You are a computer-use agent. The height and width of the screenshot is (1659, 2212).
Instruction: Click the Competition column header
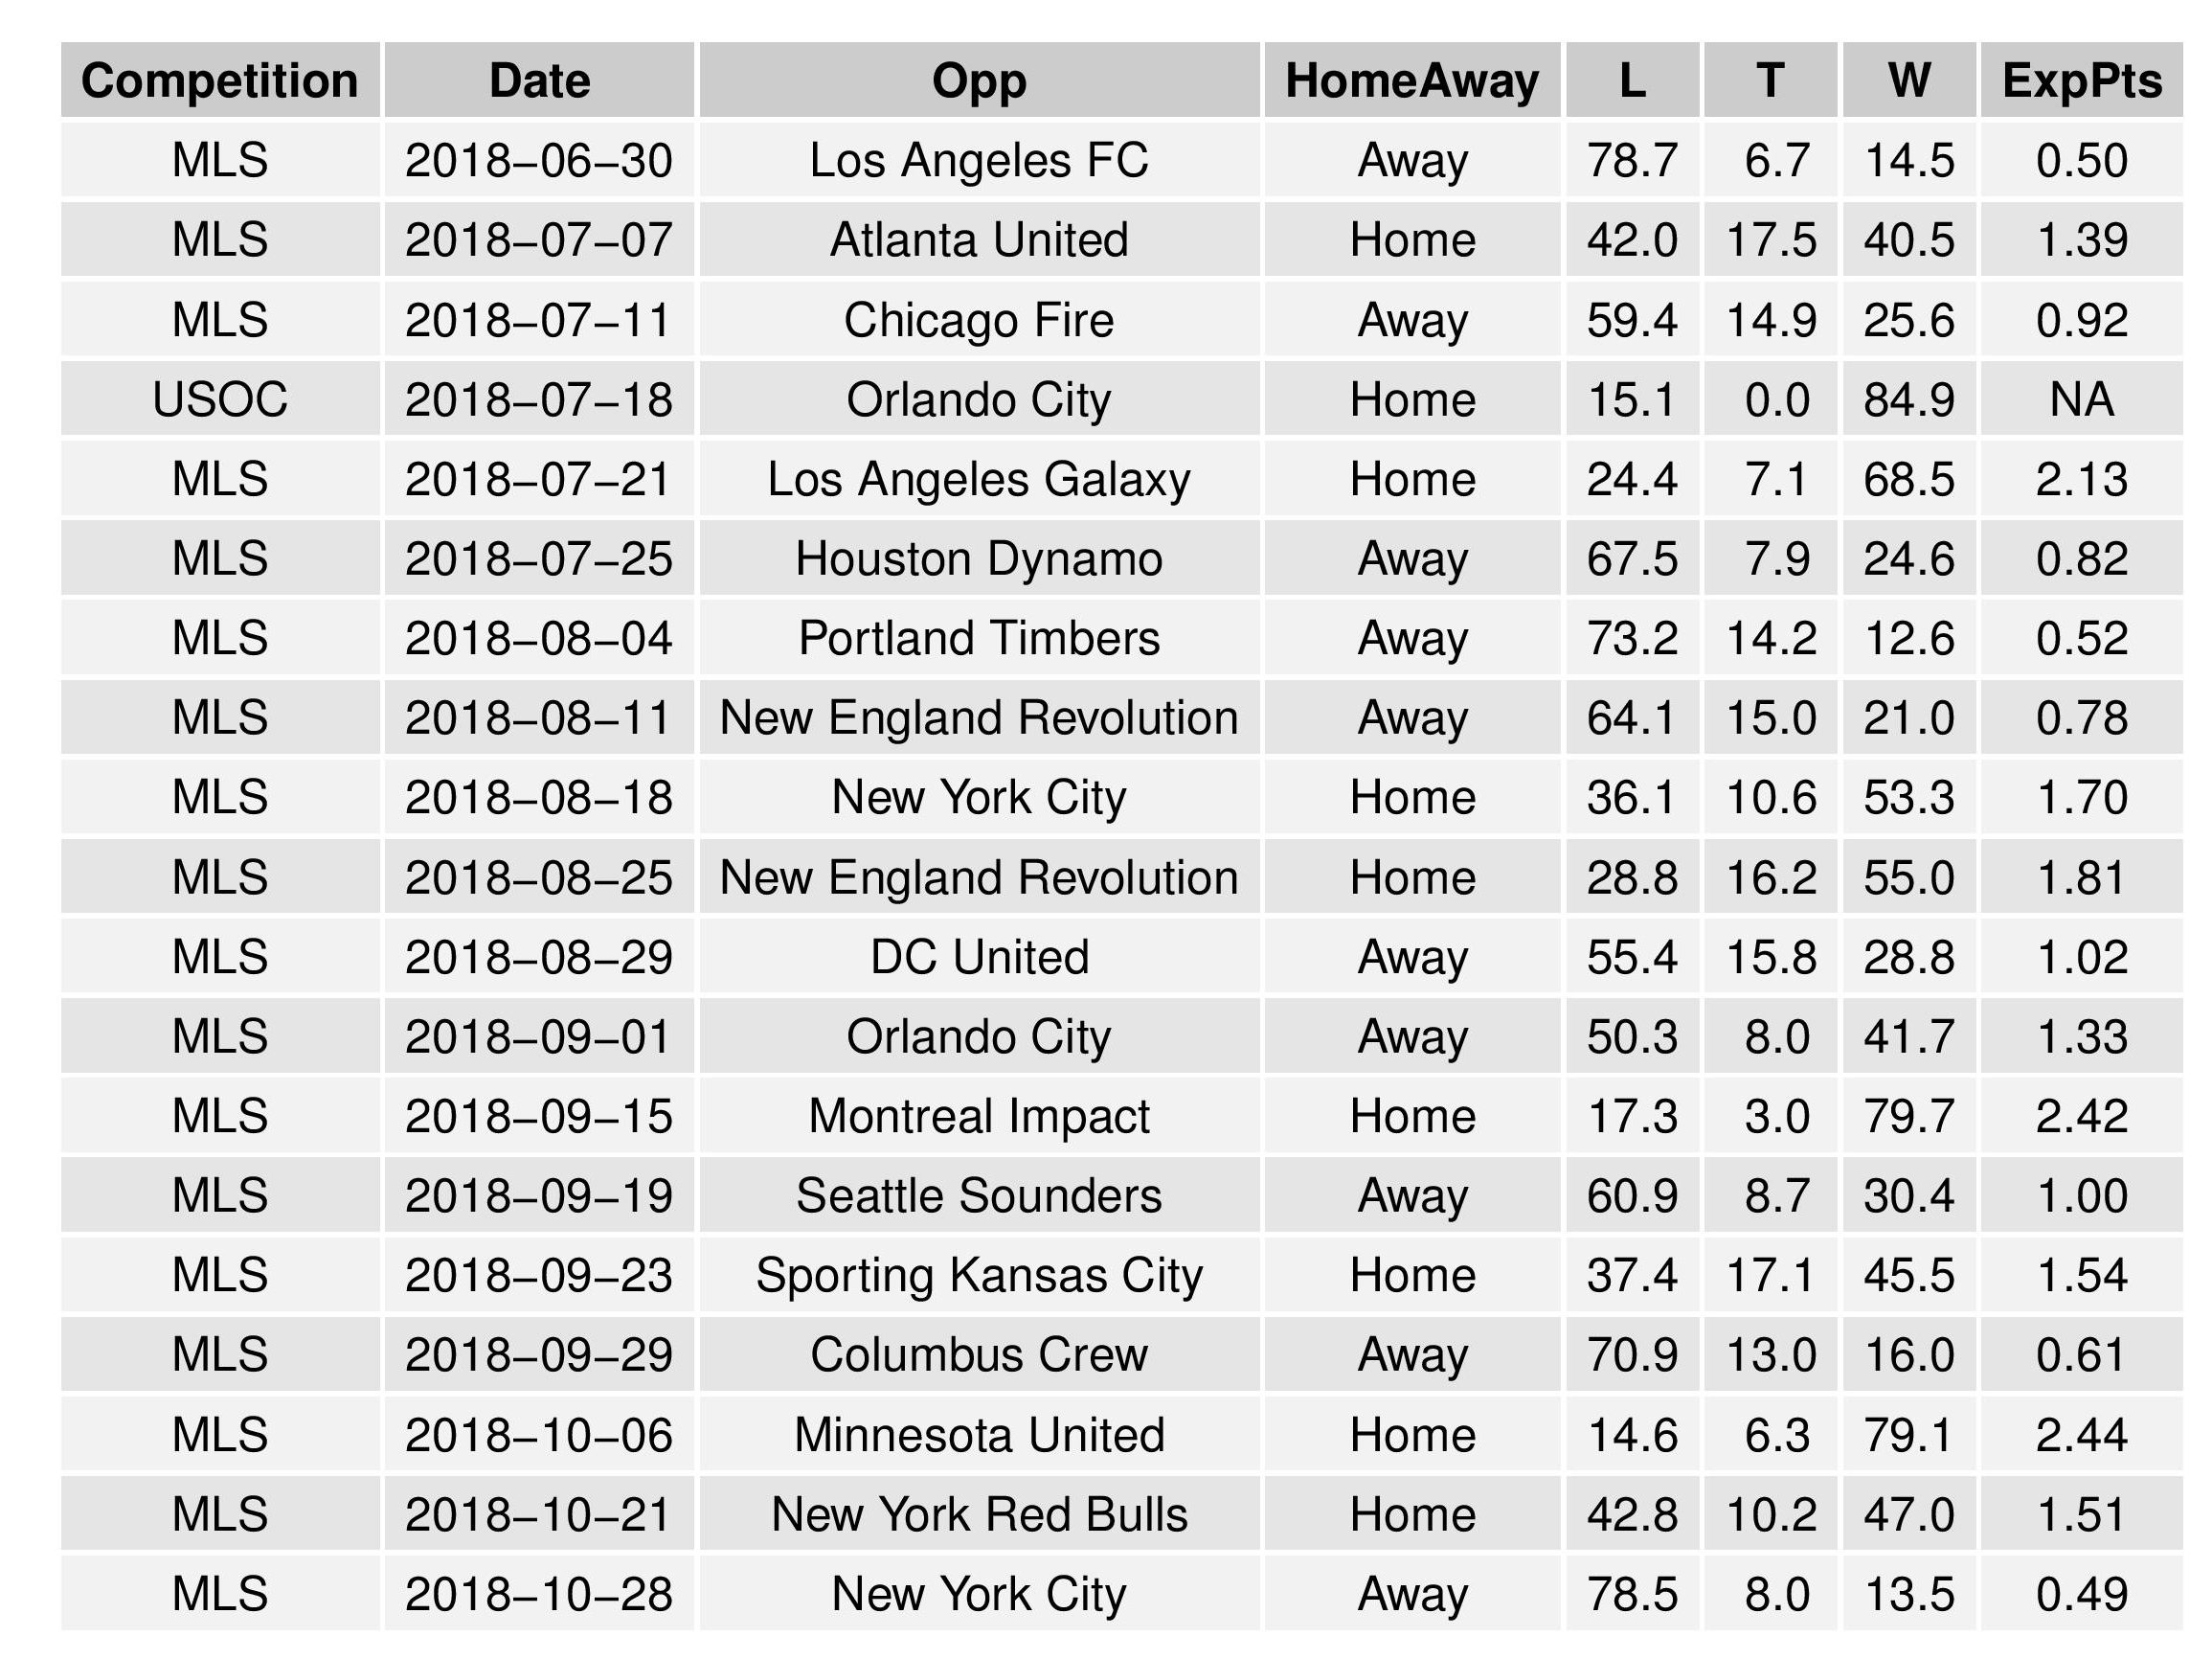(x=220, y=80)
